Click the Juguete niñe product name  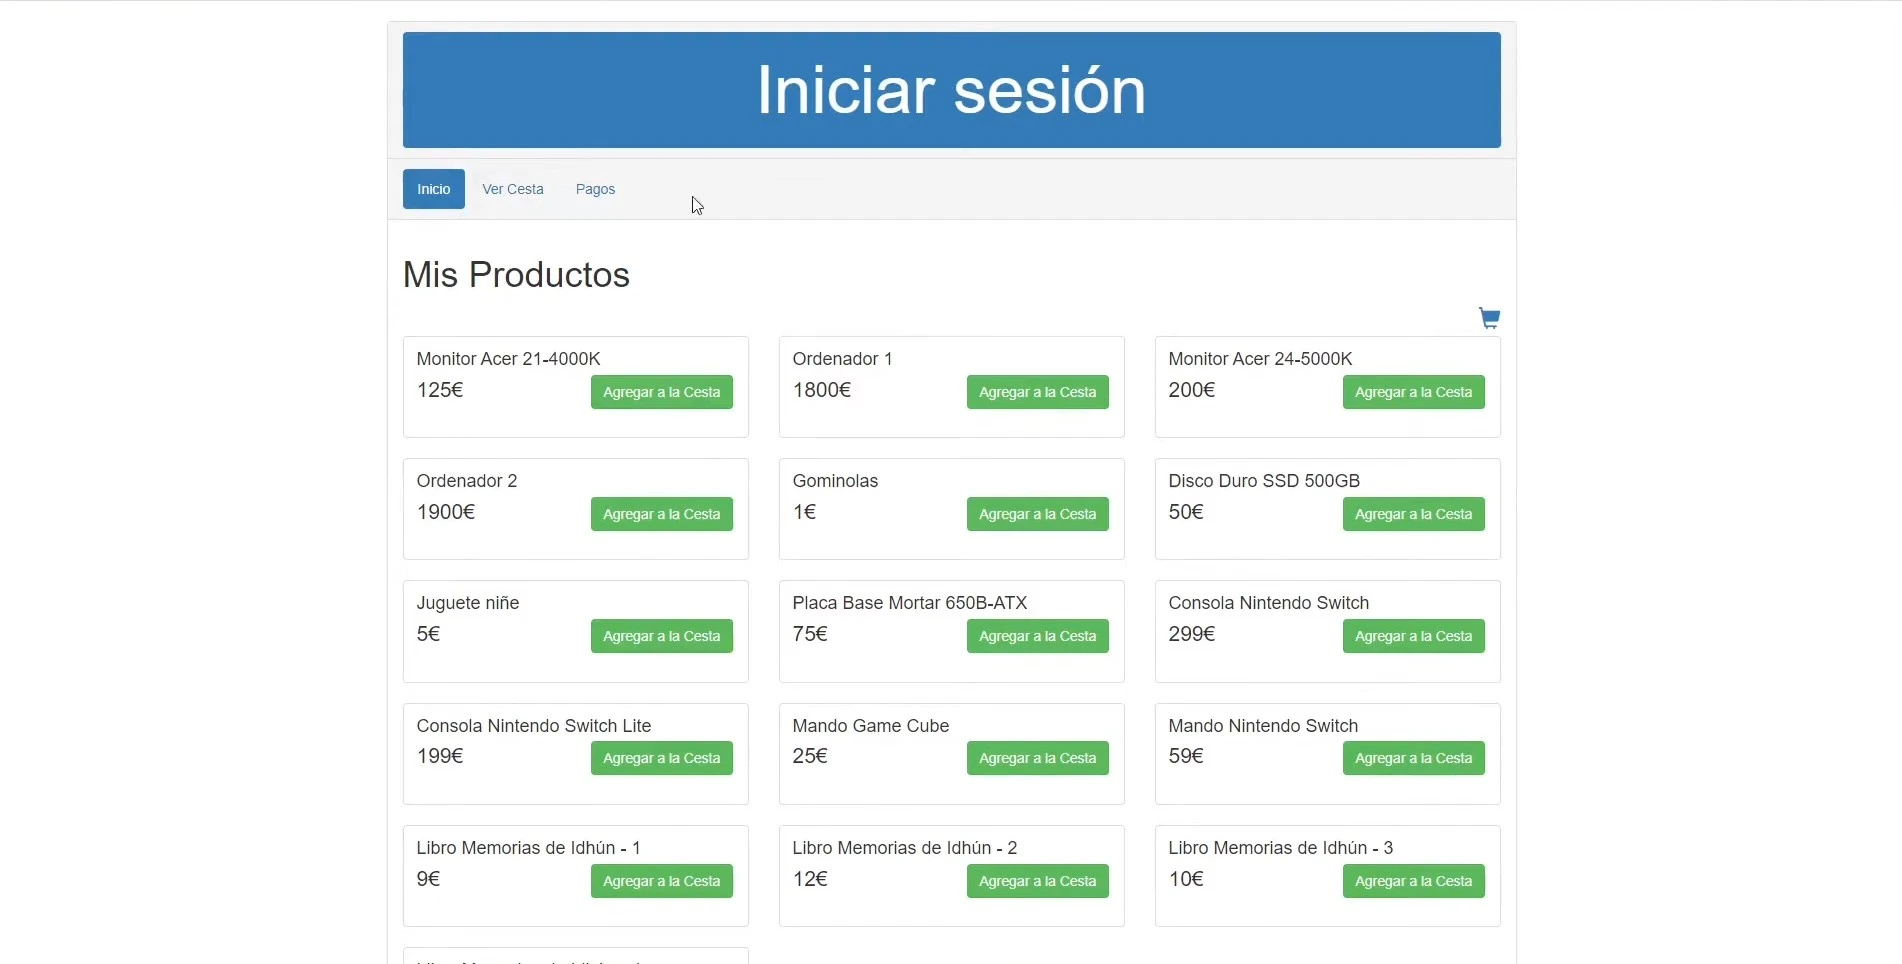pos(468,603)
